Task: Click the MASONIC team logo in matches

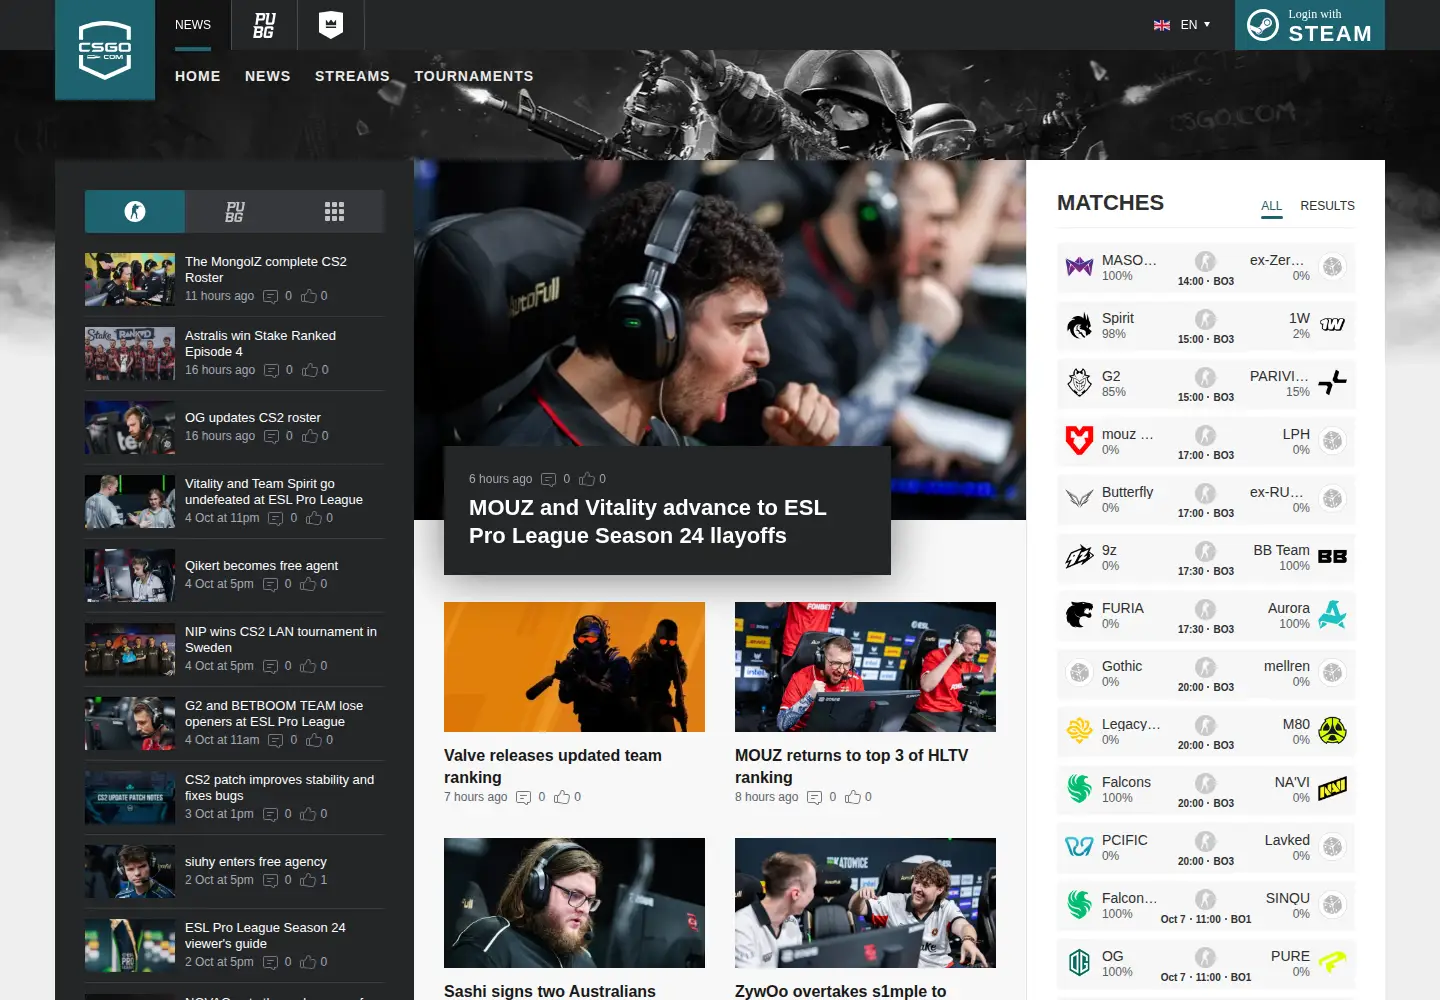Action: pyautogui.click(x=1079, y=267)
